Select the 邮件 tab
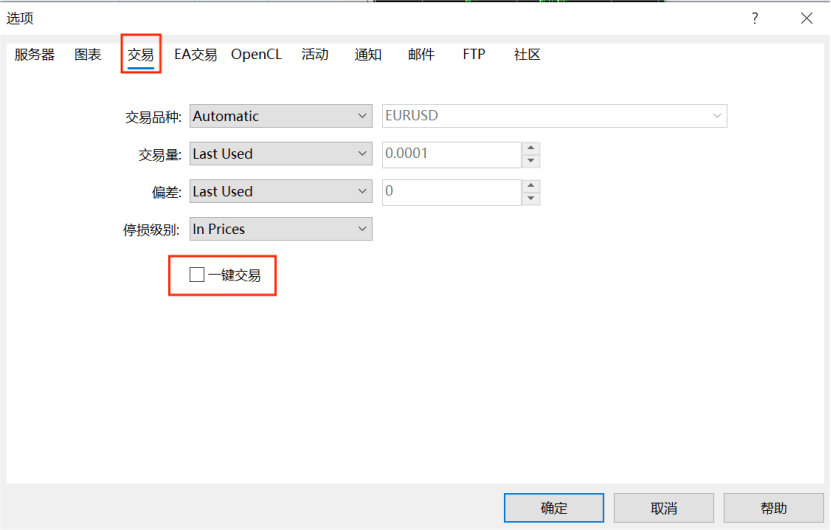Screen dimensions: 831x530 pyautogui.click(x=421, y=55)
